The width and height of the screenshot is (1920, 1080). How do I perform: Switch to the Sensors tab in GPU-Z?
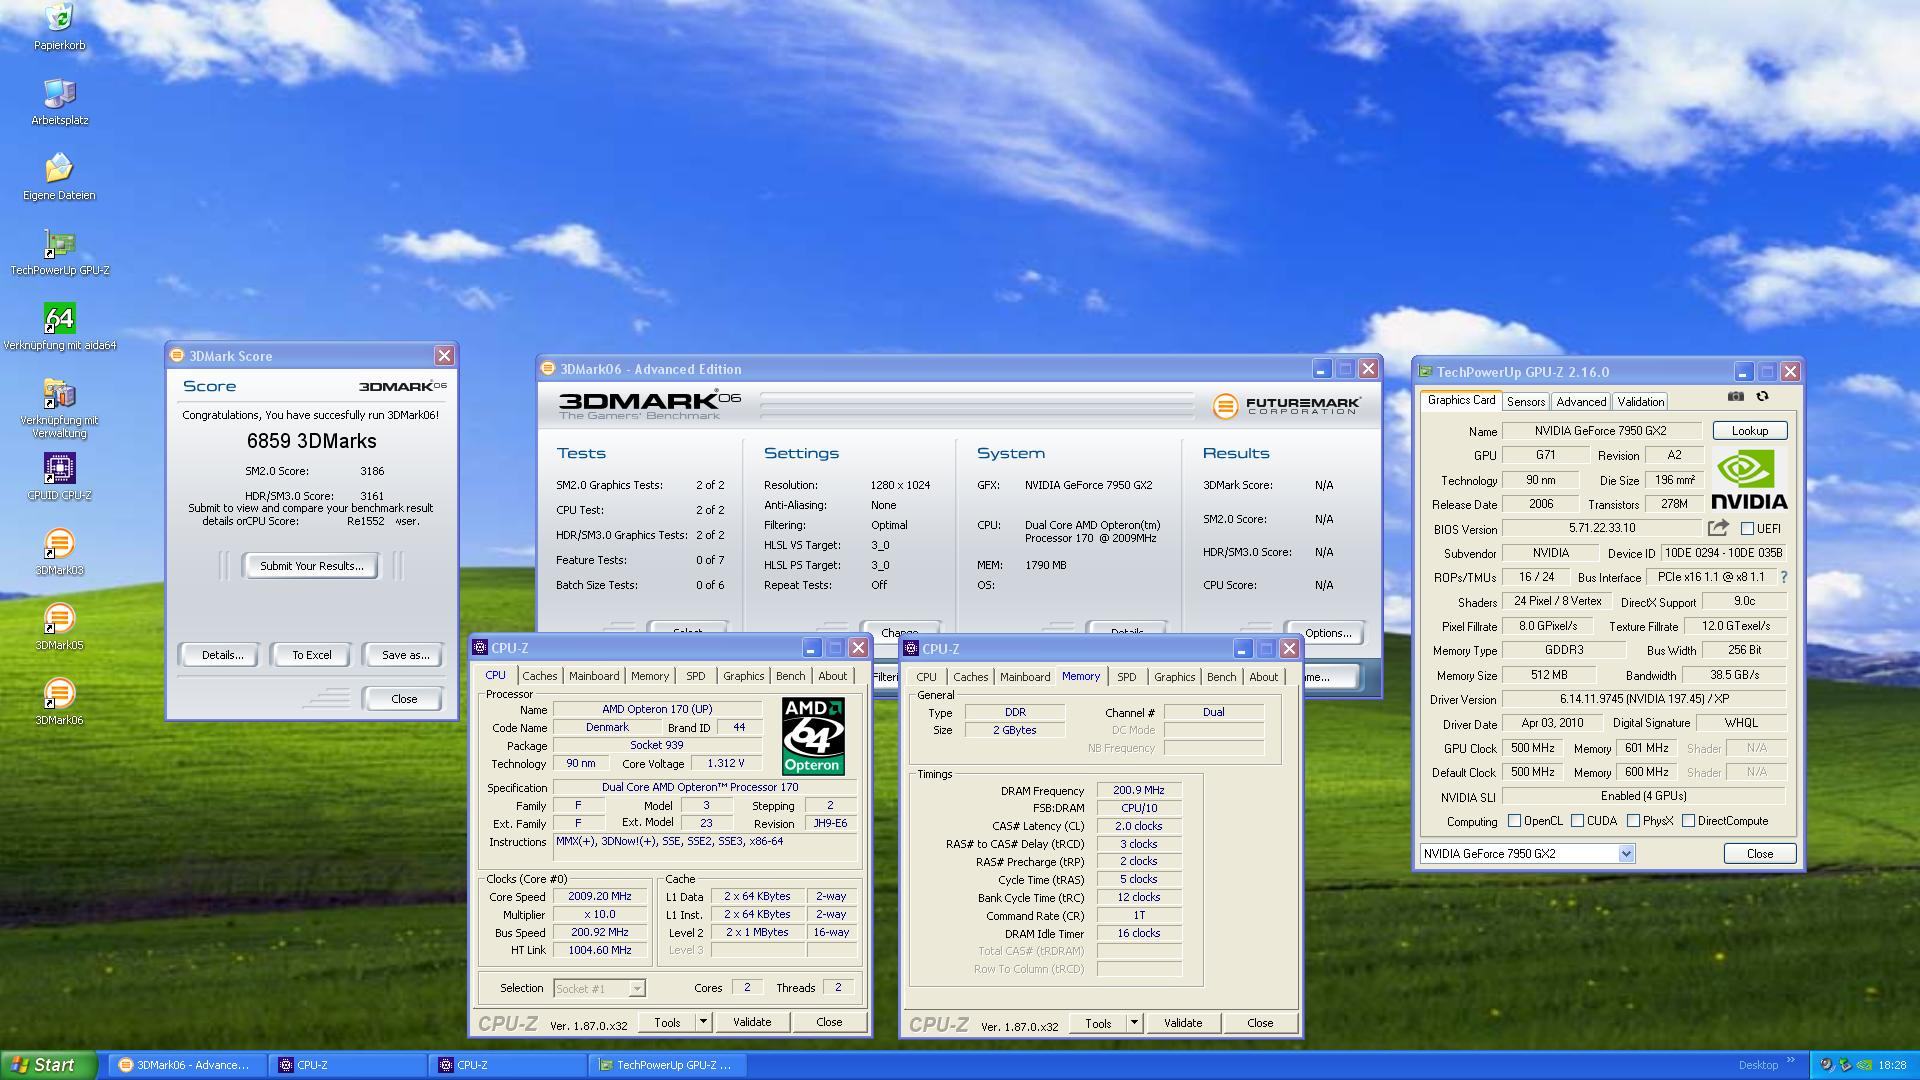tap(1526, 402)
